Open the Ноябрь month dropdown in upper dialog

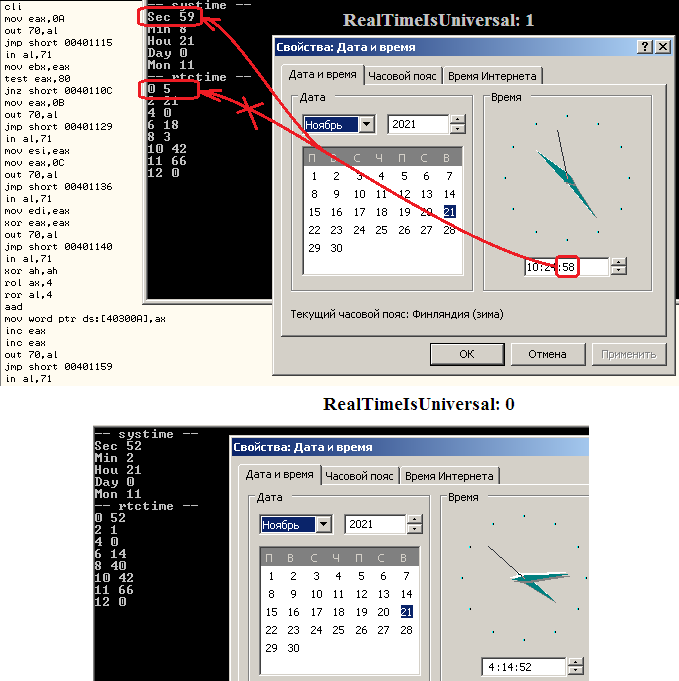366,125
